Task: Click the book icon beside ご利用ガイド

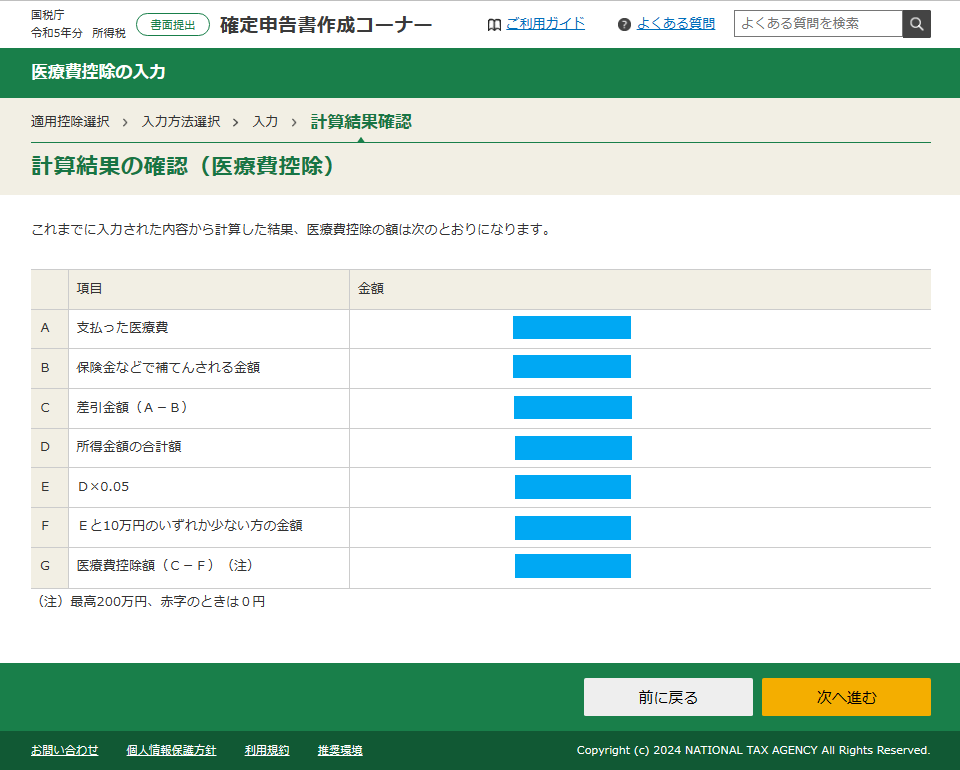Action: (x=494, y=24)
